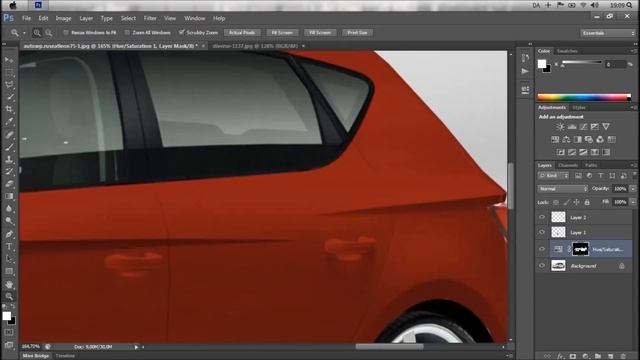The height and width of the screenshot is (360, 640).
Task: Hide Layer 2 with eye icon
Action: [542, 217]
